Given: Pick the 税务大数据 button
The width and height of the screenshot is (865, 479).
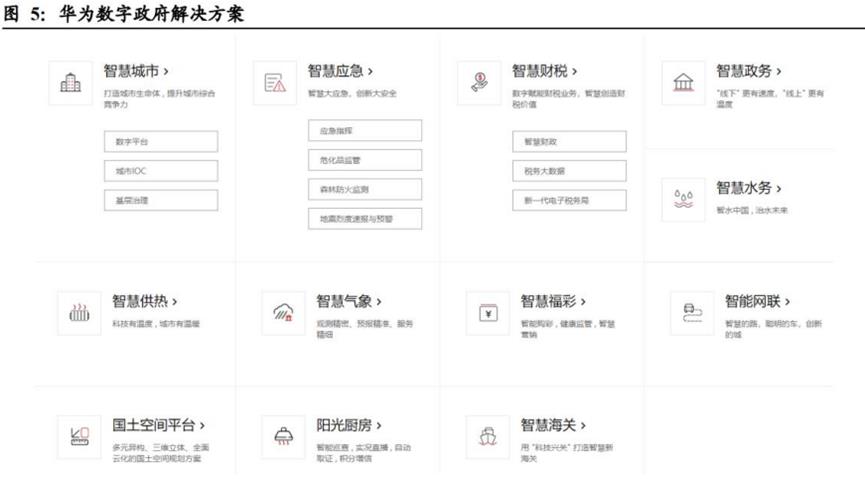Looking at the screenshot, I should [x=569, y=171].
